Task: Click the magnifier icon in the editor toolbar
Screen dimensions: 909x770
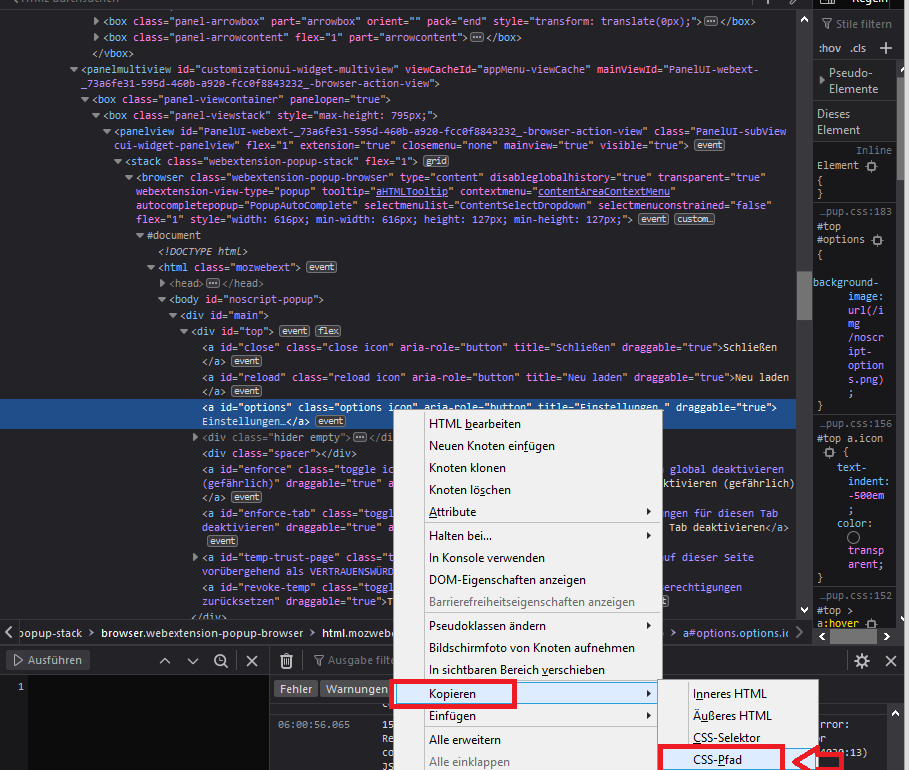Action: click(x=221, y=660)
